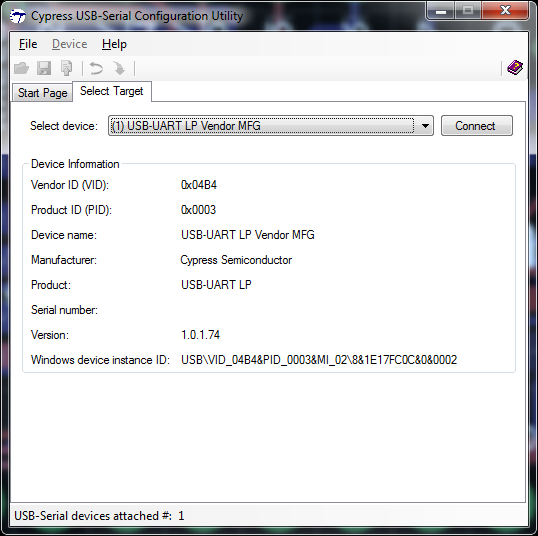Close the Cypress USB-Serial Configuration Utility window
The image size is (538, 536).
click(505, 11)
